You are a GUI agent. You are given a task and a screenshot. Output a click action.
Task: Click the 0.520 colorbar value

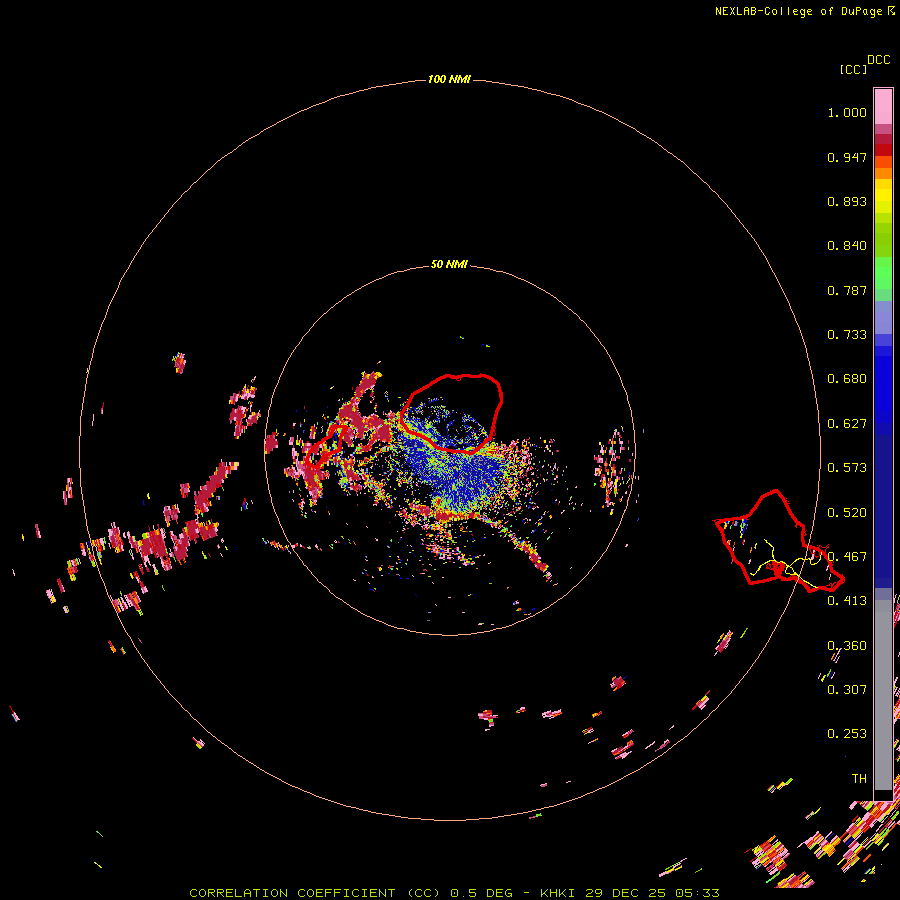pos(847,513)
